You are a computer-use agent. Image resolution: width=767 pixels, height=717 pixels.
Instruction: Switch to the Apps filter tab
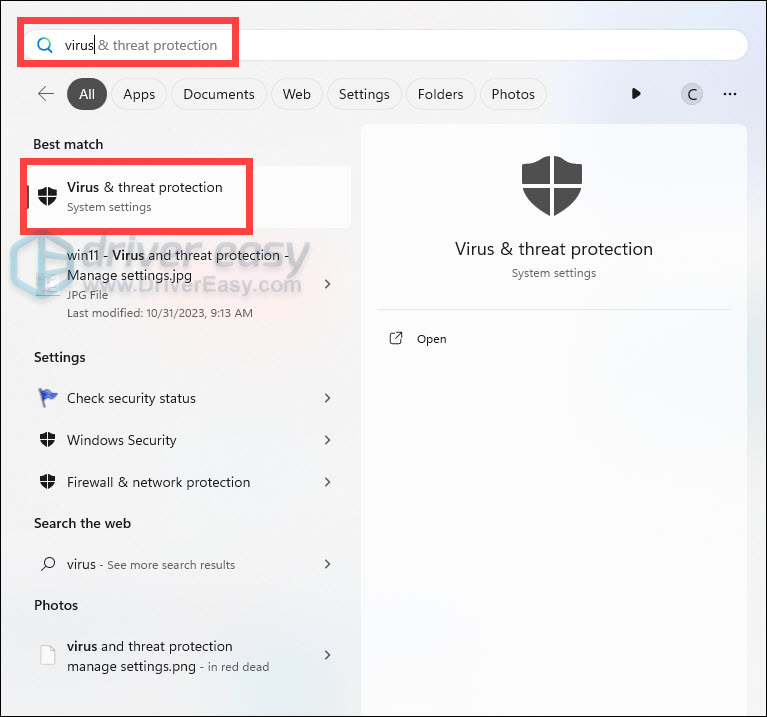point(139,94)
